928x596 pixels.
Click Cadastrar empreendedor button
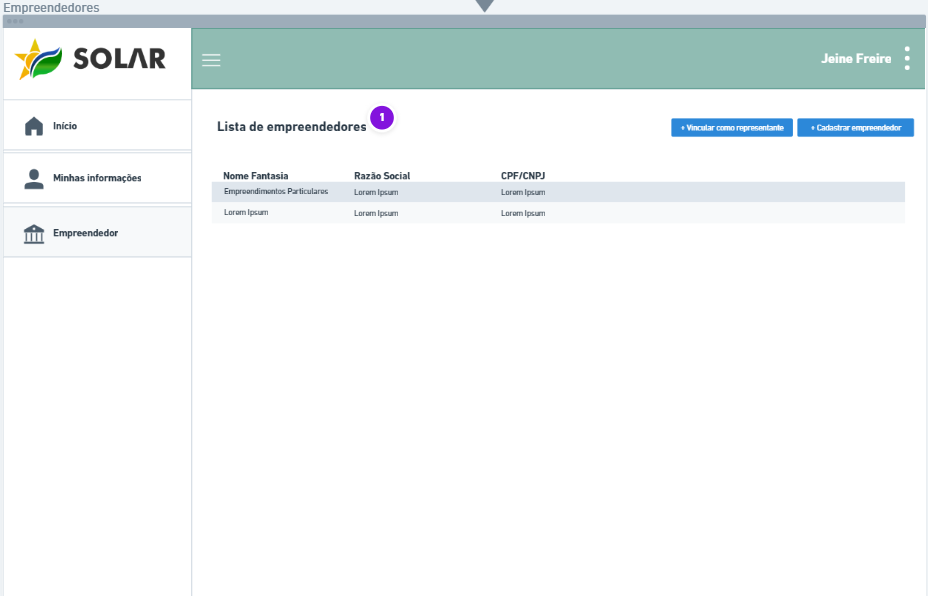[855, 128]
